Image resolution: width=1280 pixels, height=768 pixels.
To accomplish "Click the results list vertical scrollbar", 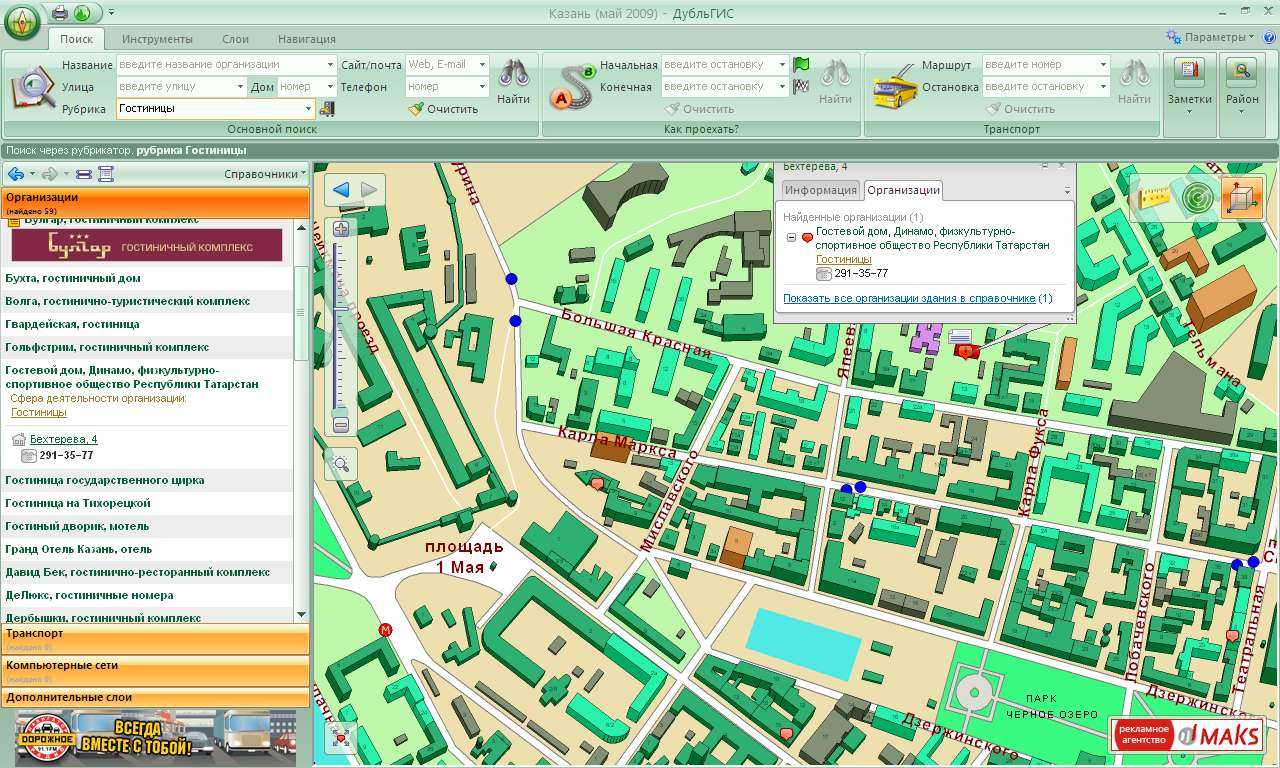I will [x=301, y=420].
